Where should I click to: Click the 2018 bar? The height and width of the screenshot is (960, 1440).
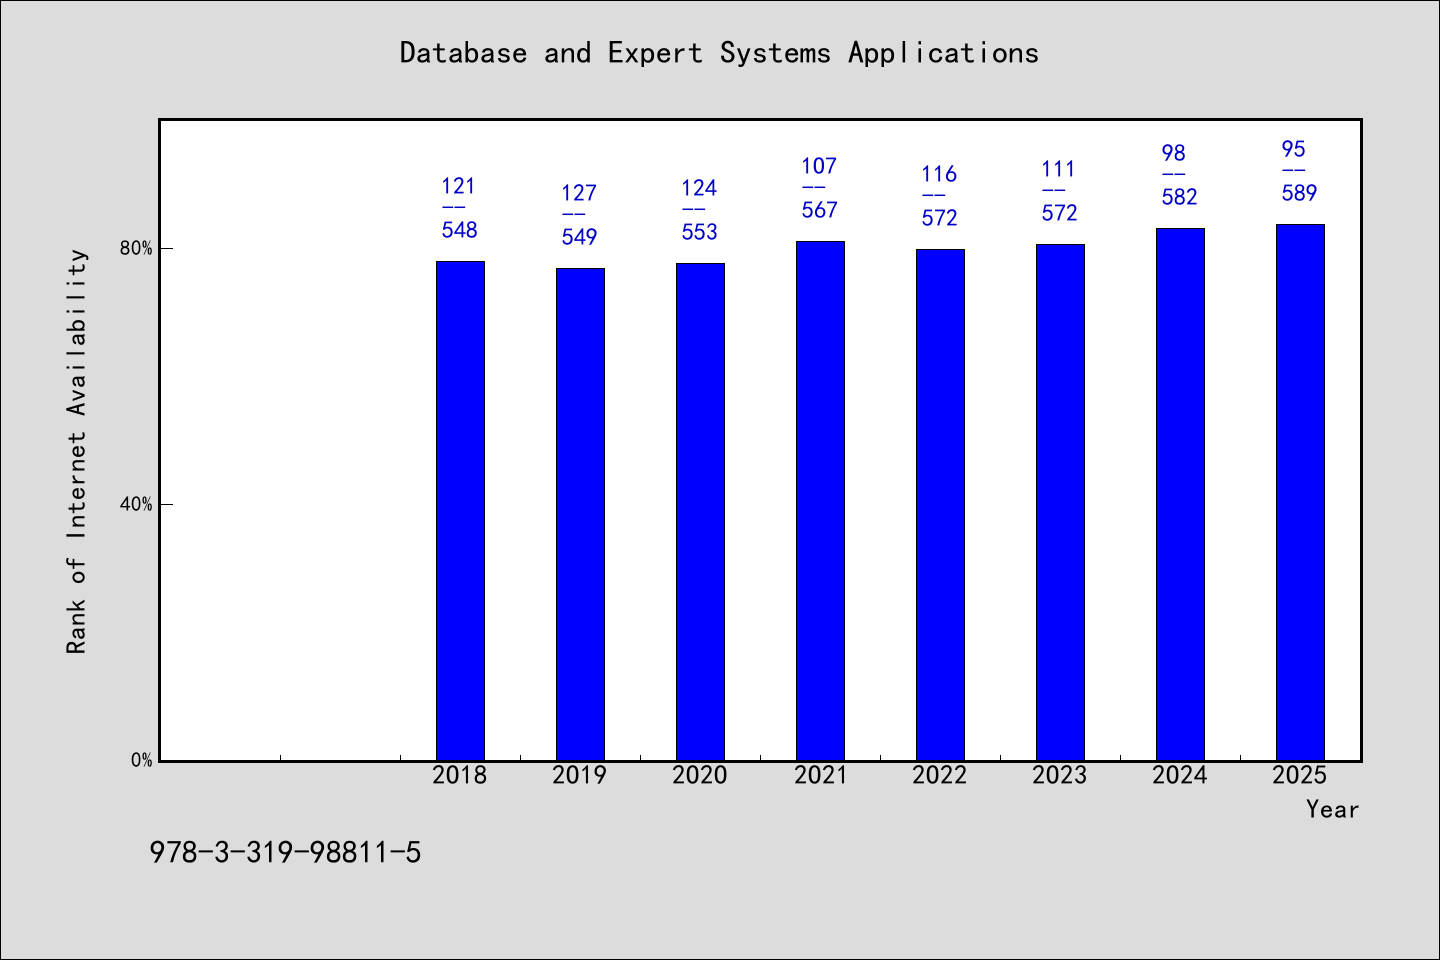coord(460,511)
